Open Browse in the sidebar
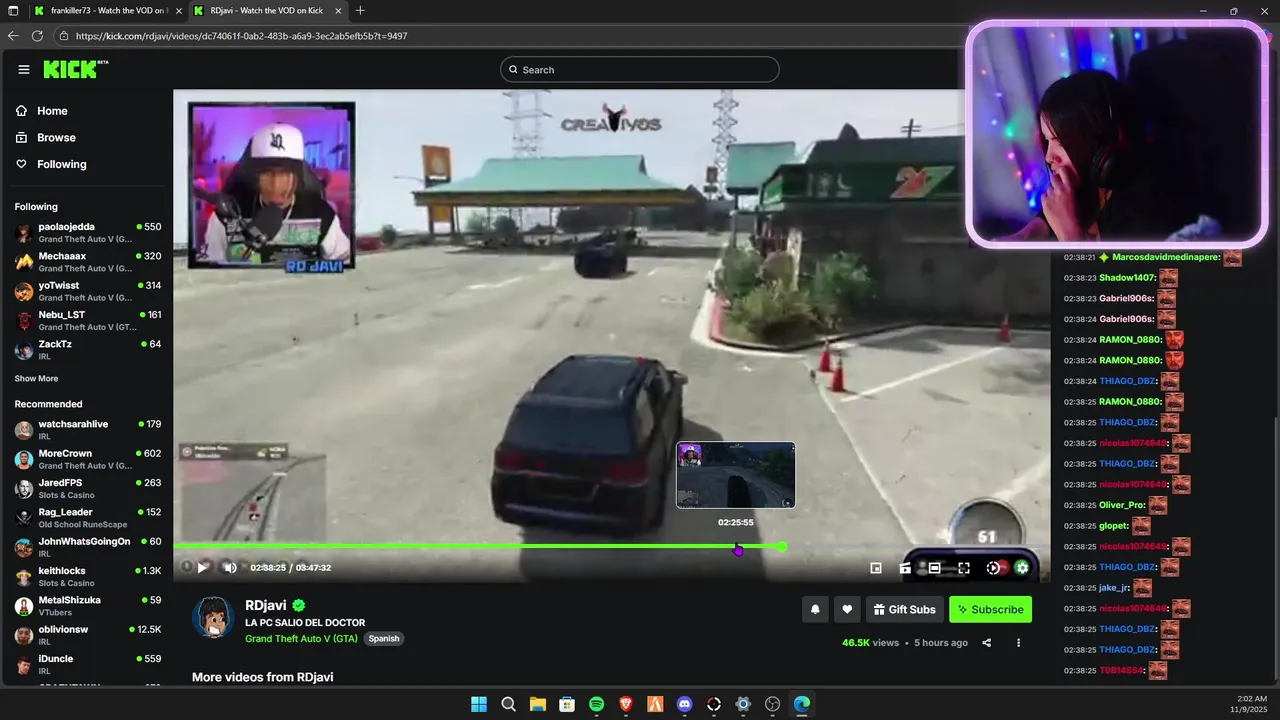1280x720 pixels. 56,137
